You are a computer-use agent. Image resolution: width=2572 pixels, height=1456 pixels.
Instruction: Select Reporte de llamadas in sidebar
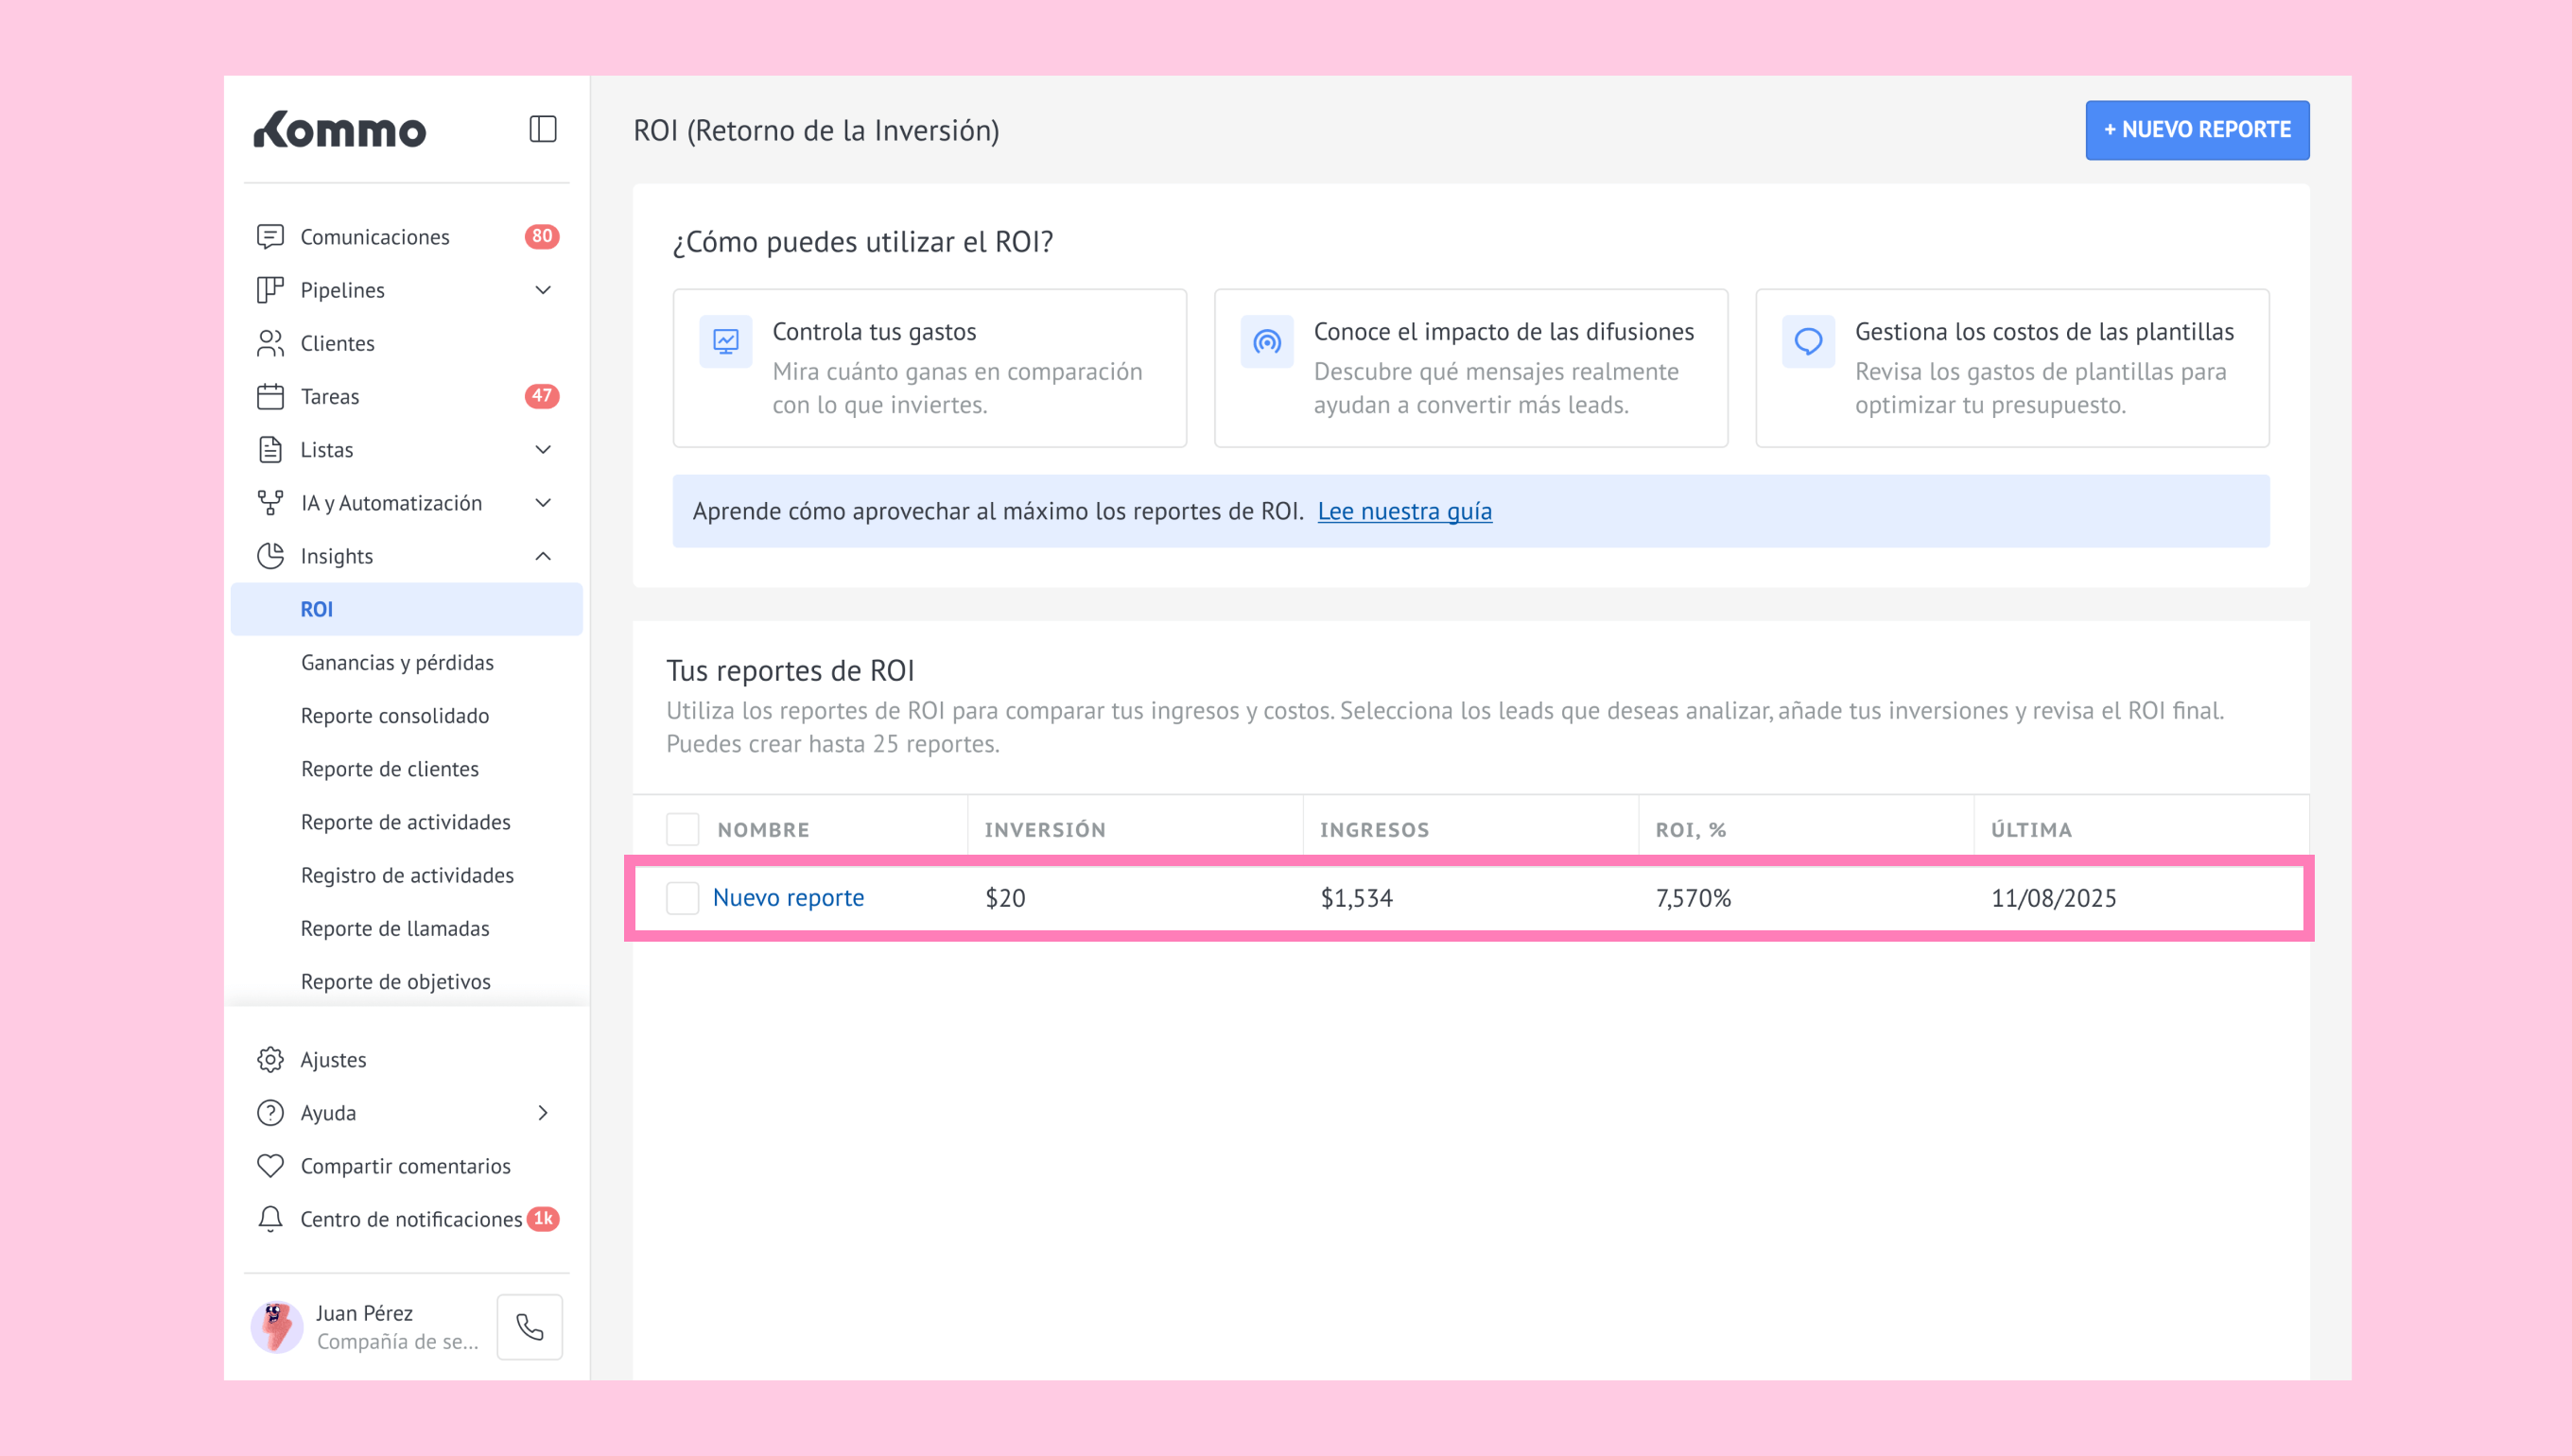click(395, 928)
